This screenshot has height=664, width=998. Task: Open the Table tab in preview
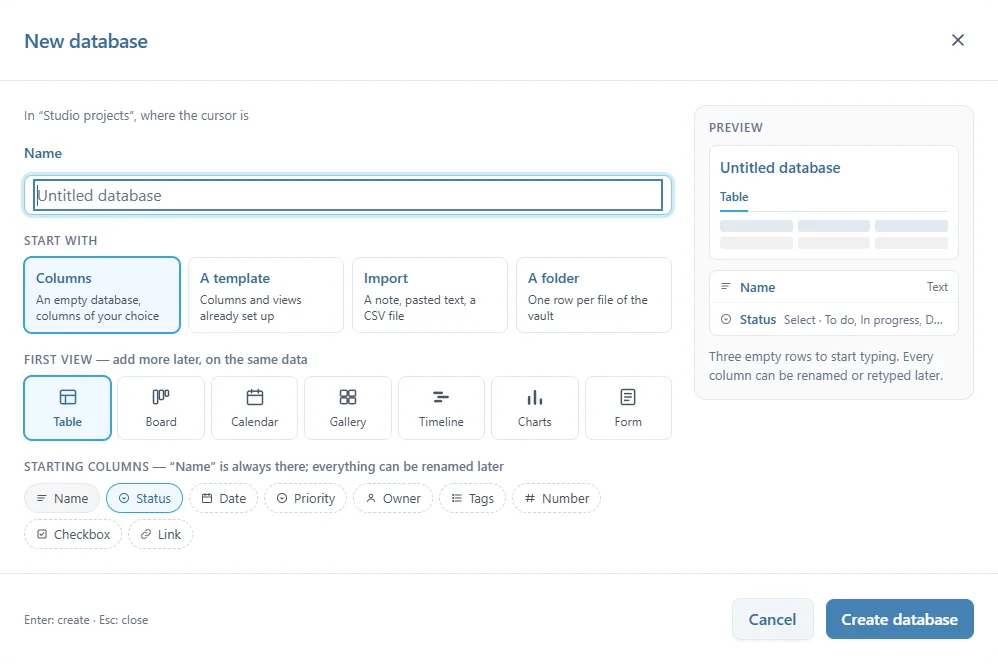pos(734,197)
